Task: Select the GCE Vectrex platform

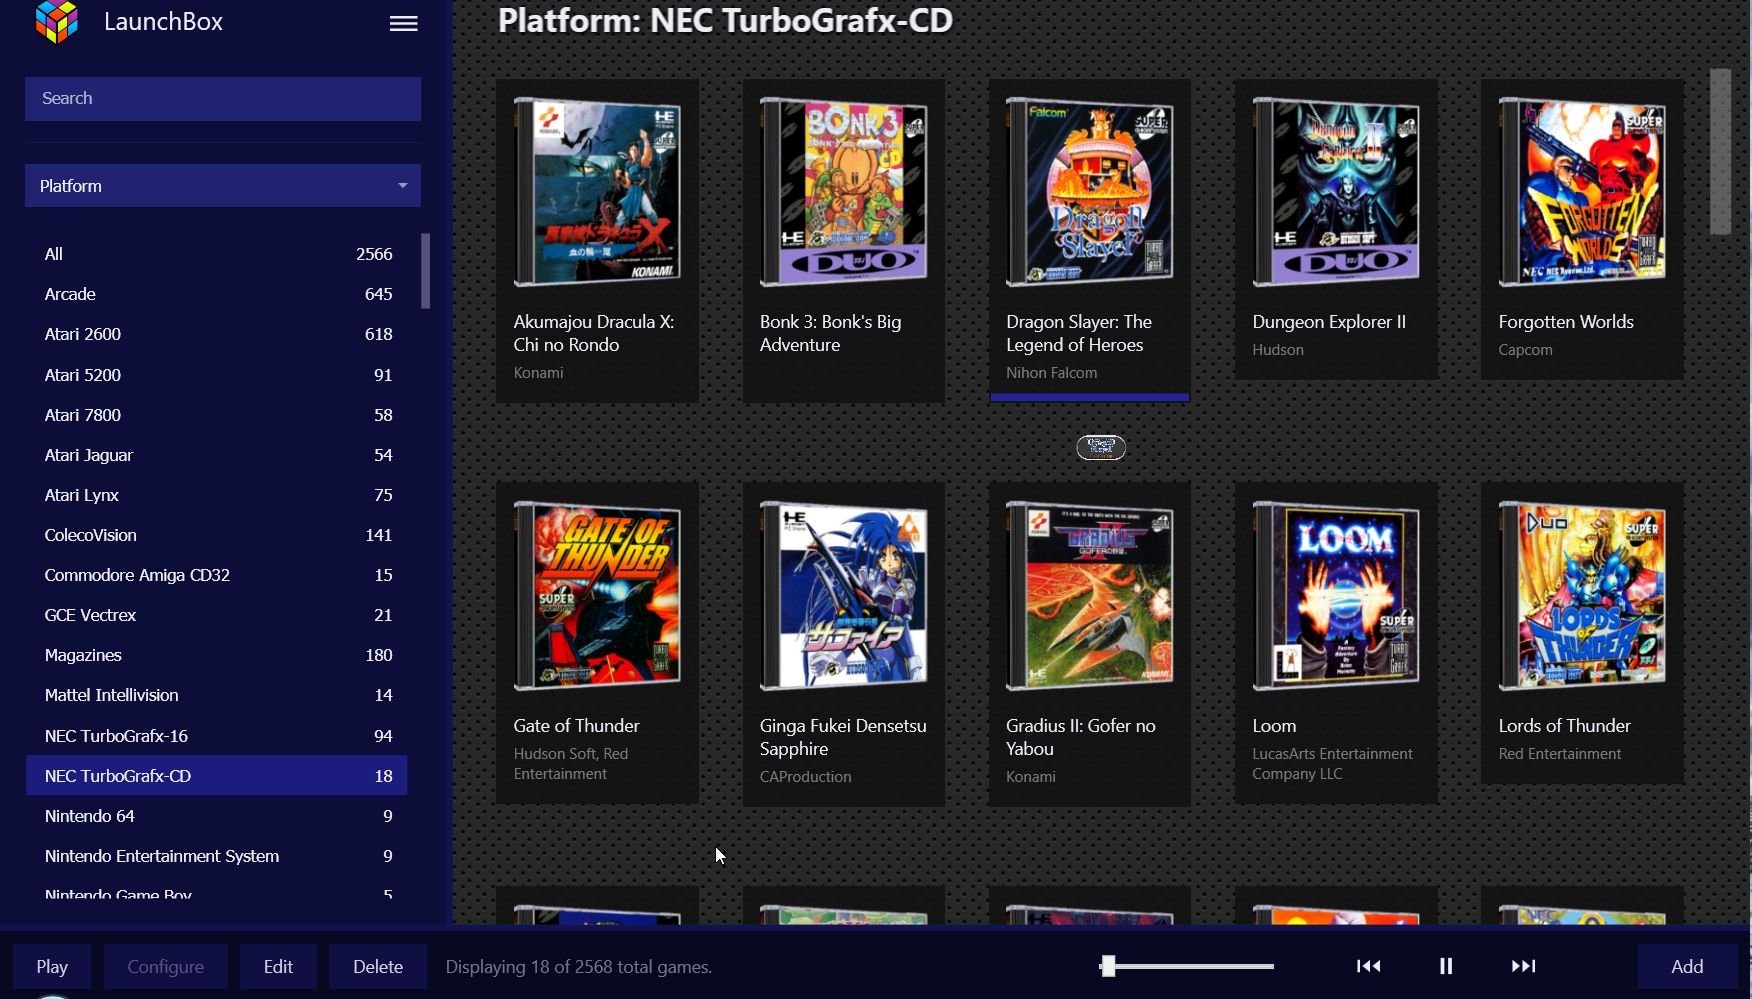Action: click(x=216, y=615)
